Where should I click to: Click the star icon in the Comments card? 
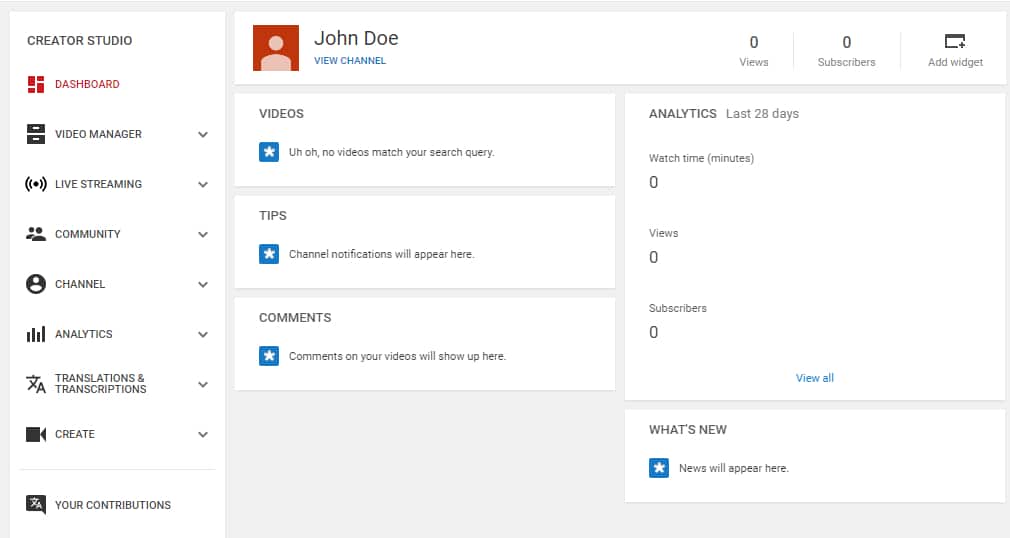point(269,356)
